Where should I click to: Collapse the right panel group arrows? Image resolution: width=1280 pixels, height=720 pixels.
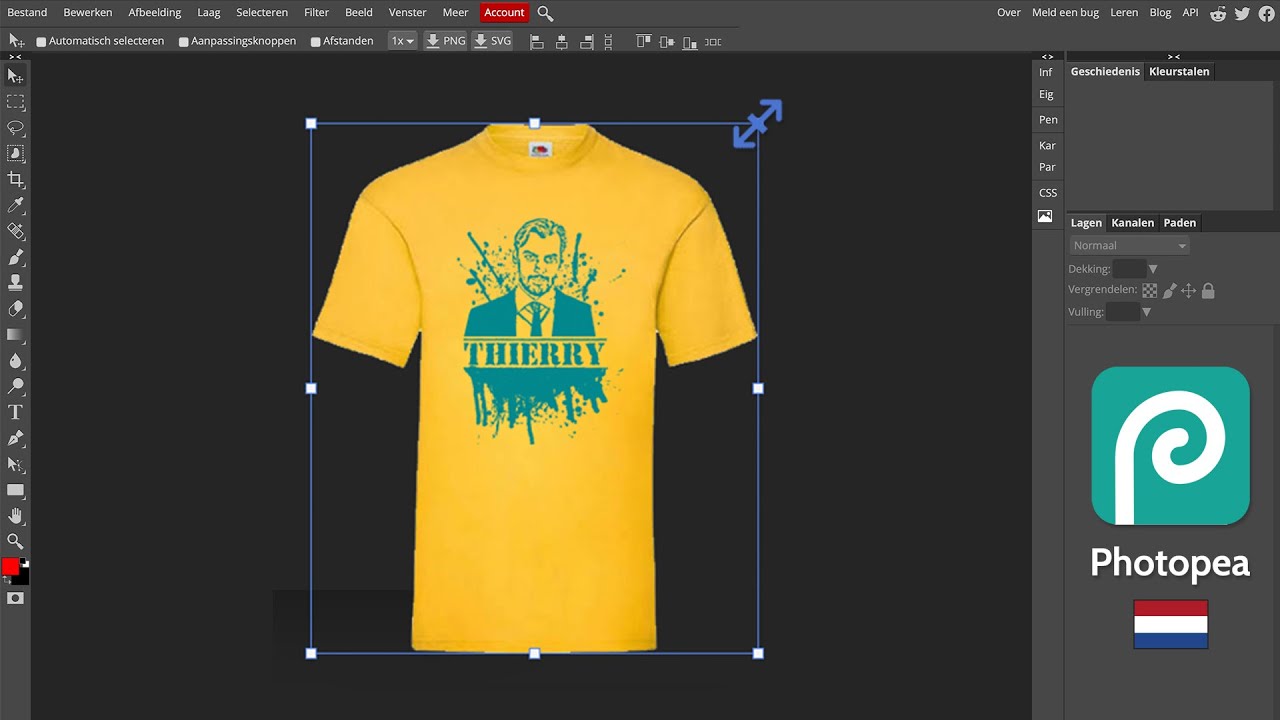[x=1173, y=57]
